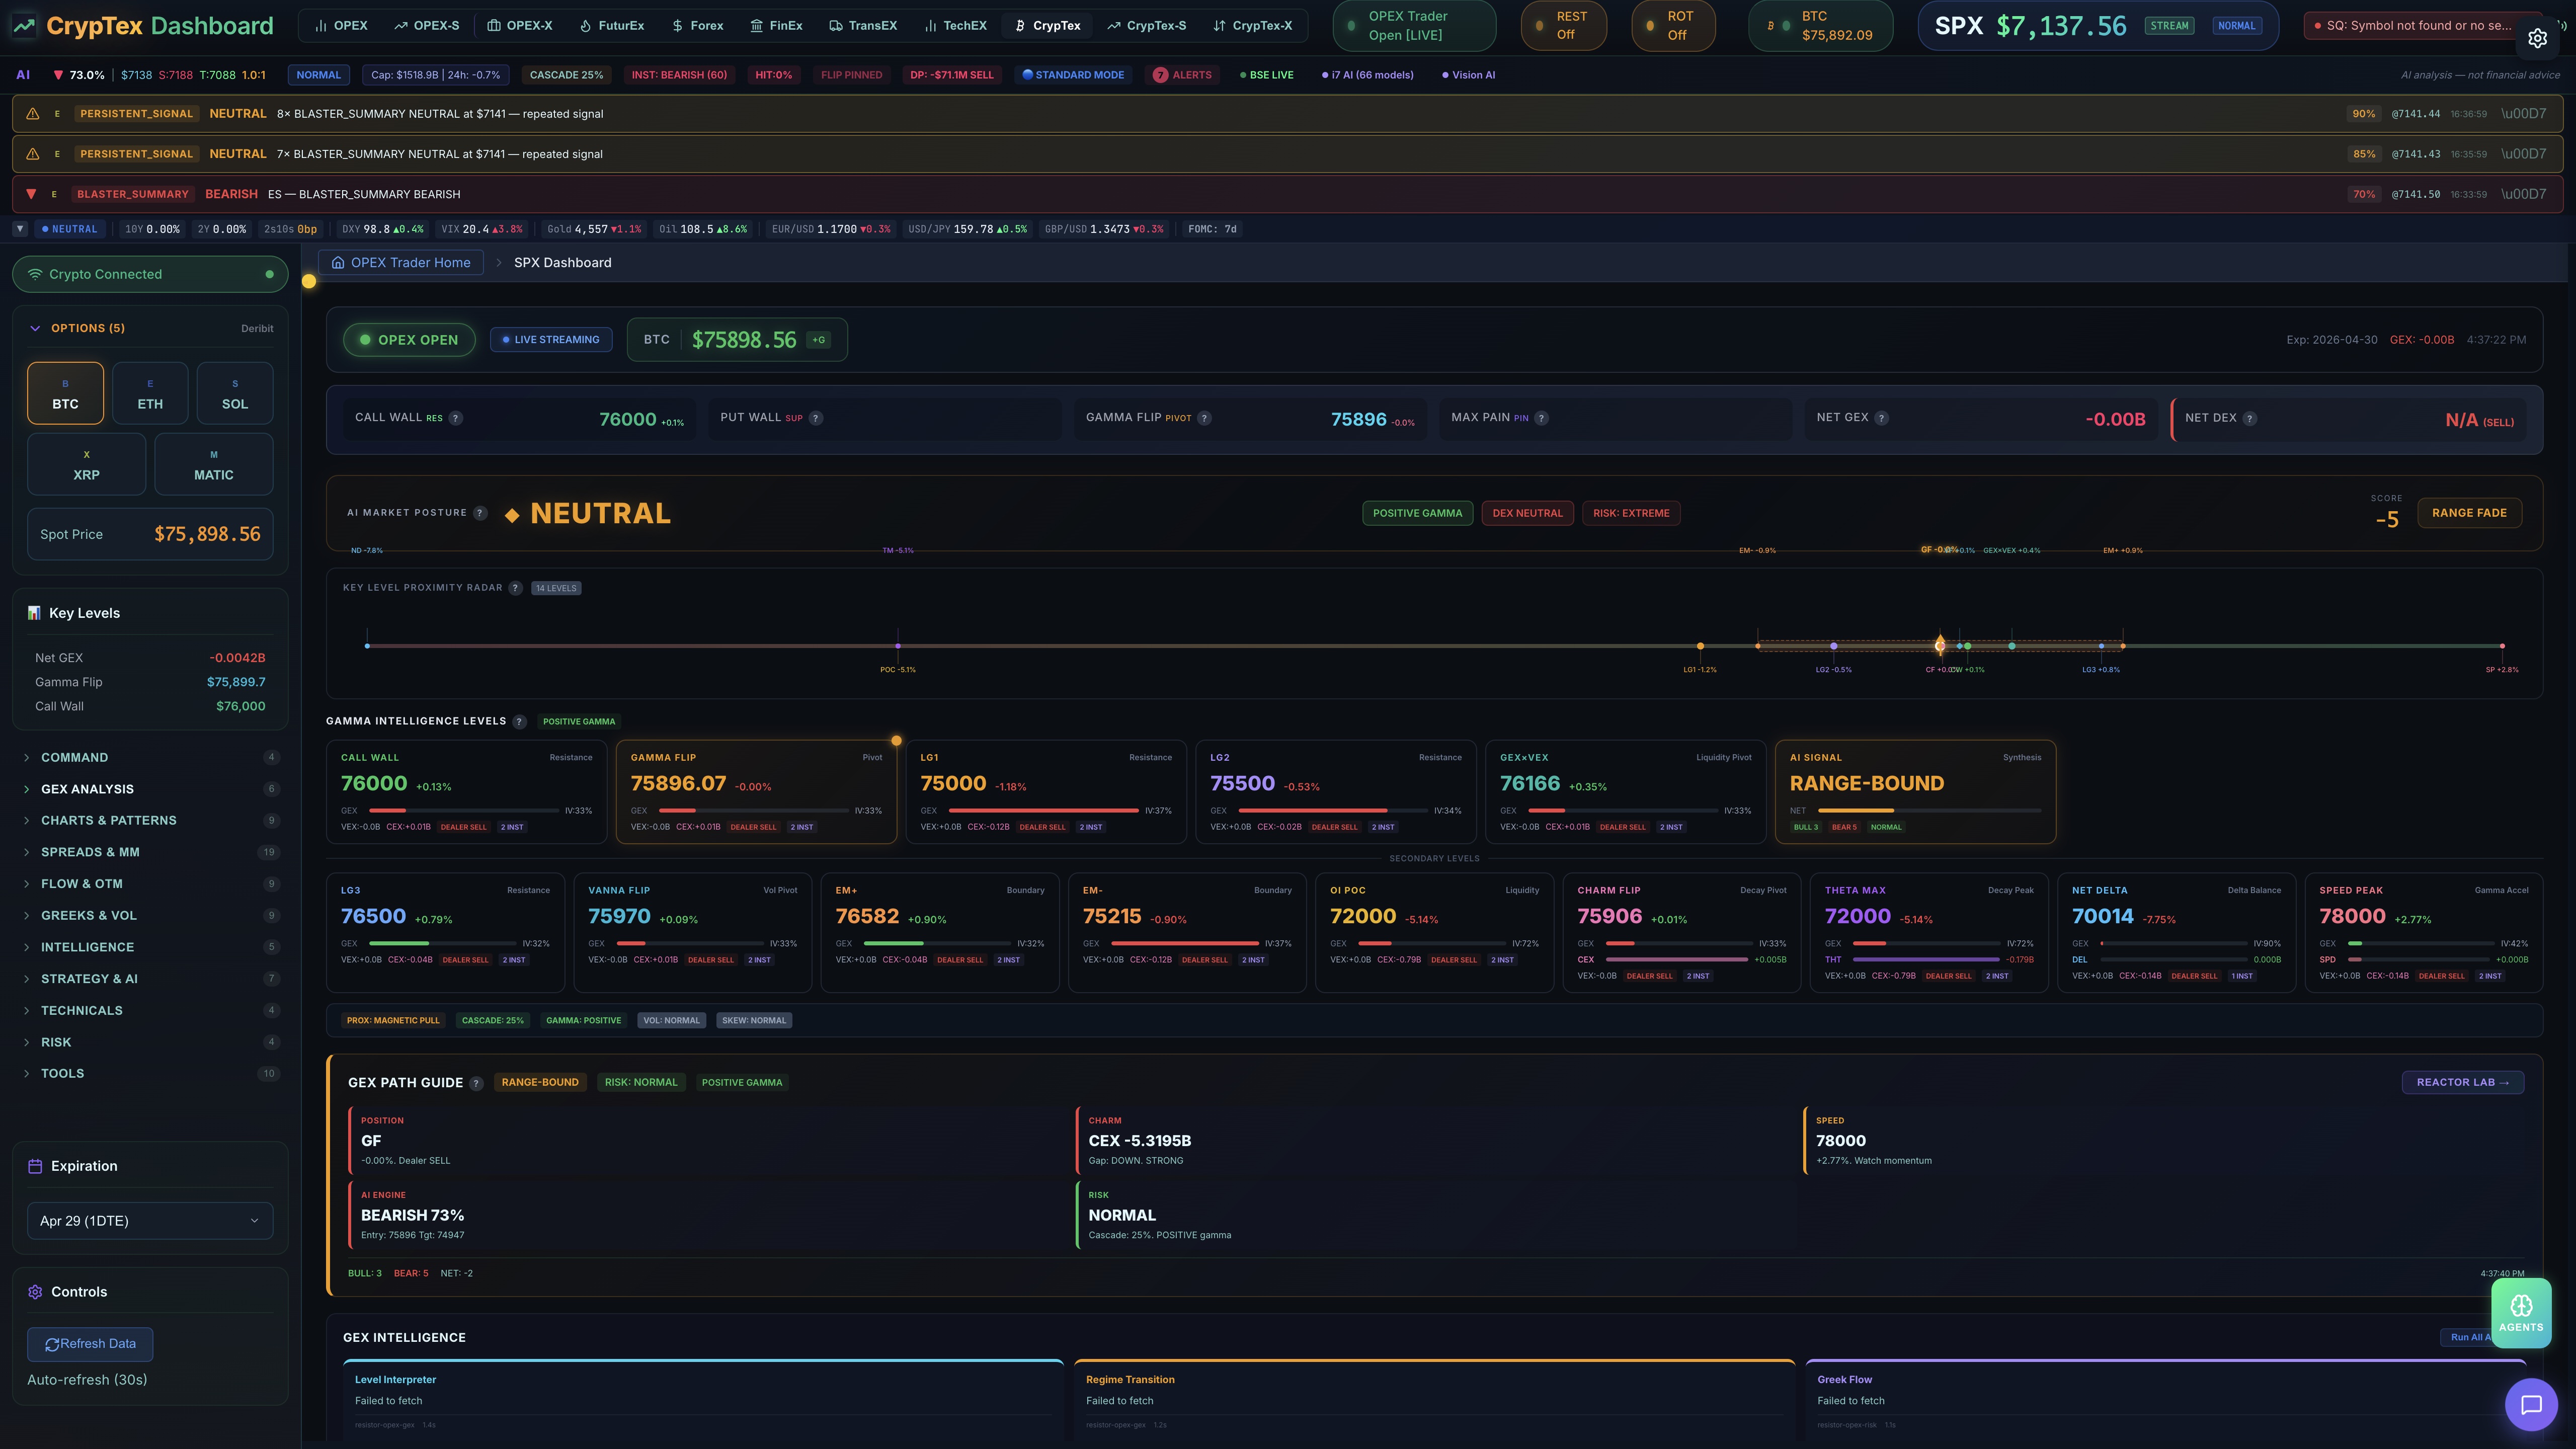Dismiss the 70% BEARISH alert row
Screen dimensions: 2576x1449
pyautogui.click(x=2524, y=194)
